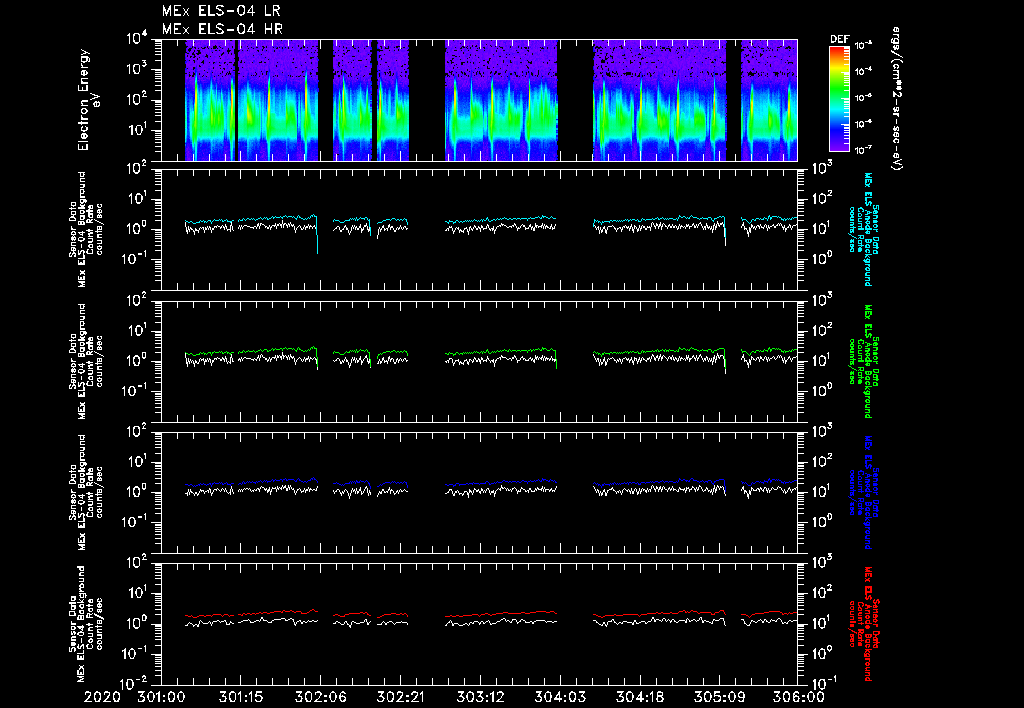Click the 'Electron Energy eV' axis label
This screenshot has width=1024, height=708.
pyautogui.click(x=89, y=100)
